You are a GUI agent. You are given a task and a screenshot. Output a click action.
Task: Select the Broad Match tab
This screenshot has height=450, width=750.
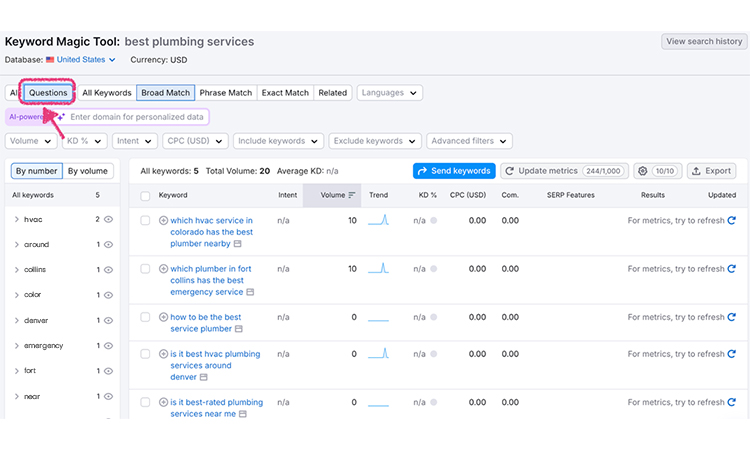click(x=165, y=93)
